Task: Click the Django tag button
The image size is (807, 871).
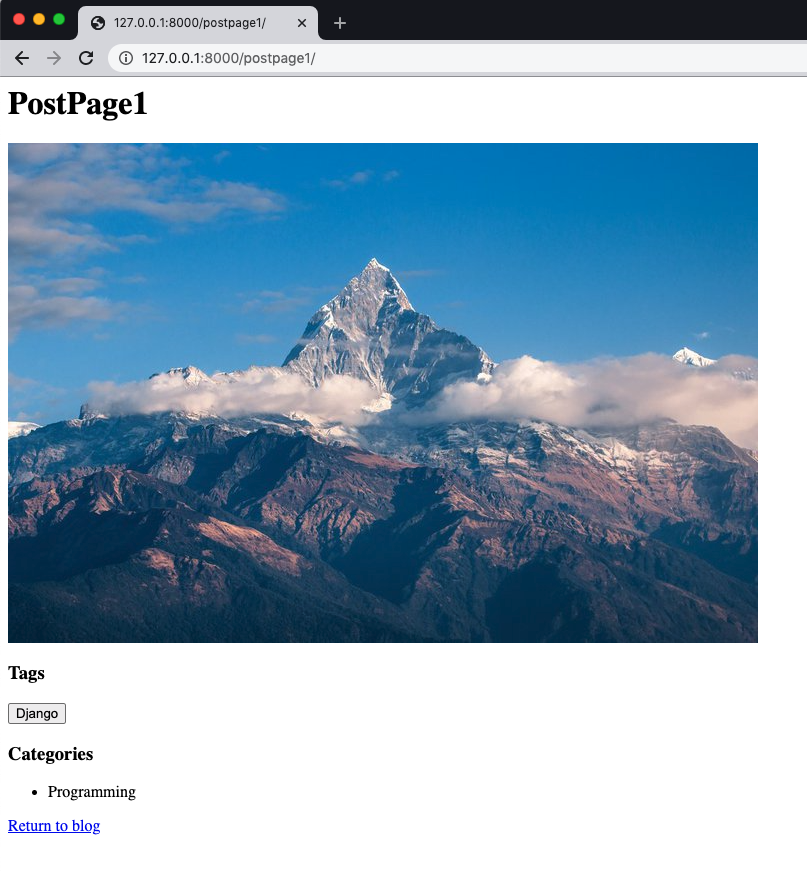Action: [x=37, y=713]
